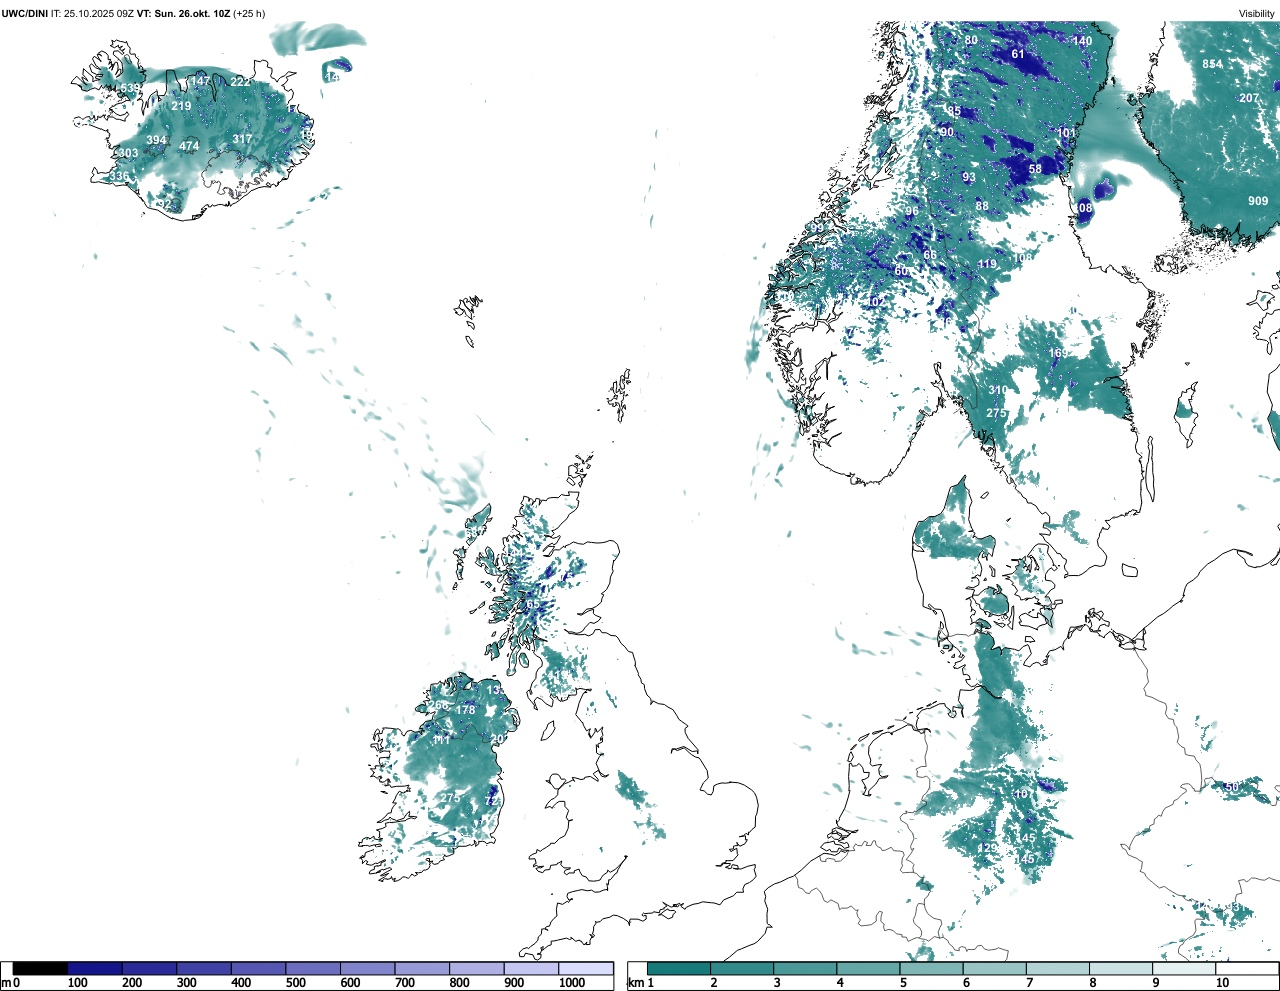
Task: Click the "m" unit label of left legend
Action: tap(6, 983)
